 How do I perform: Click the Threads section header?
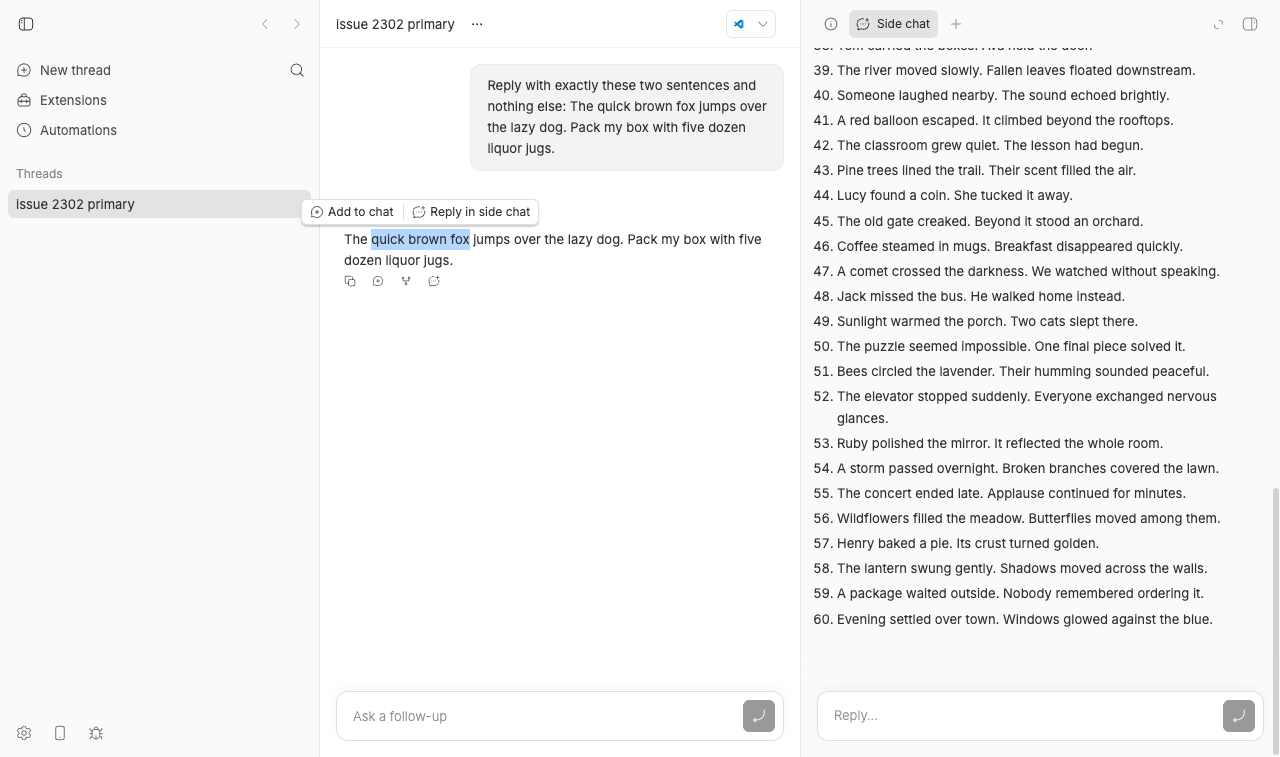tap(39, 174)
